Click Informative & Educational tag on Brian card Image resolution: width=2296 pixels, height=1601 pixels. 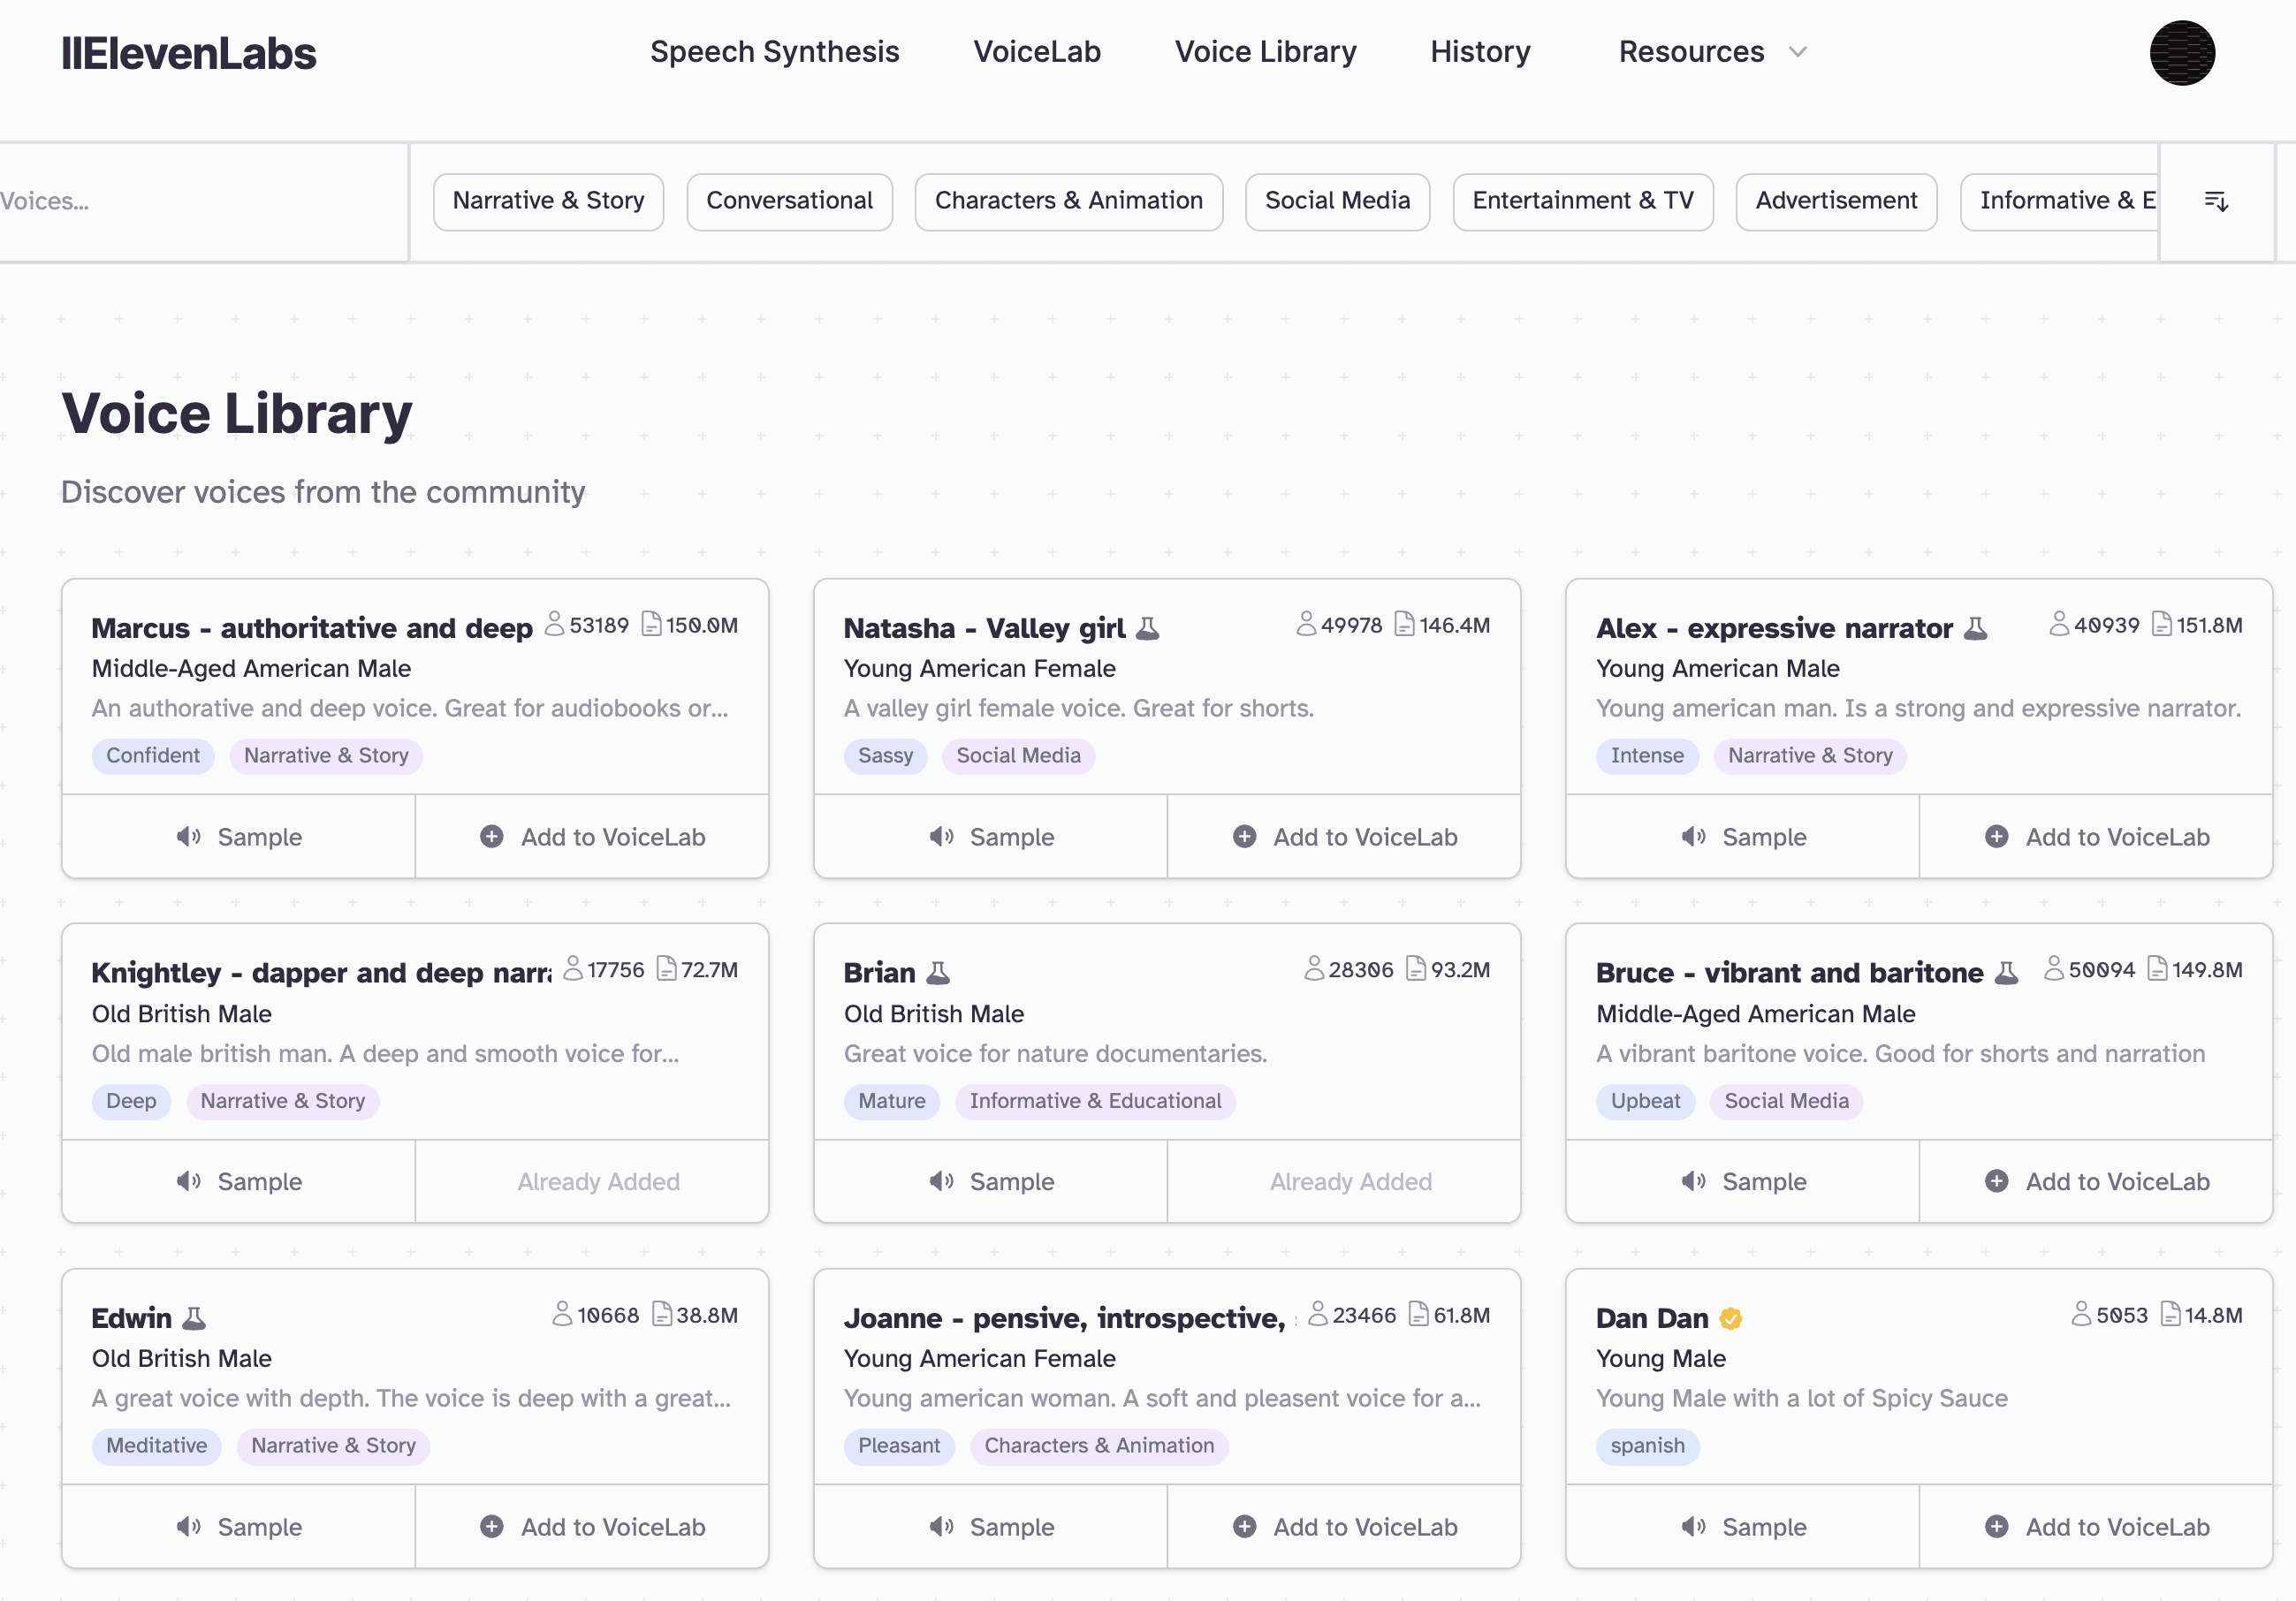(1095, 1101)
